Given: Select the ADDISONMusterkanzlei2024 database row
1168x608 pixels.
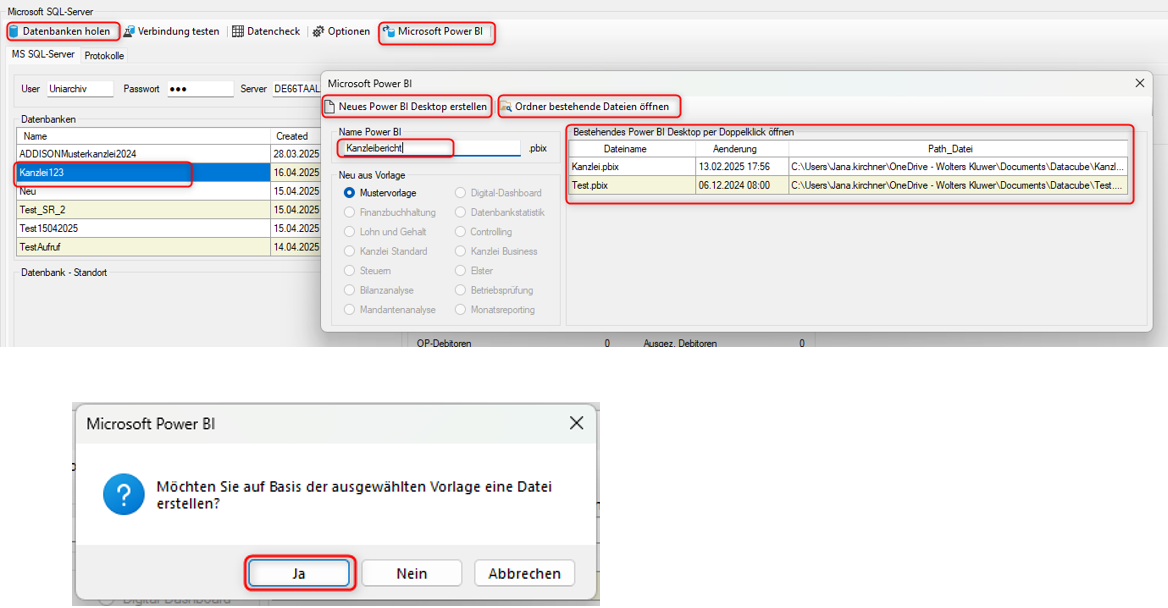Looking at the screenshot, I should (x=169, y=153).
